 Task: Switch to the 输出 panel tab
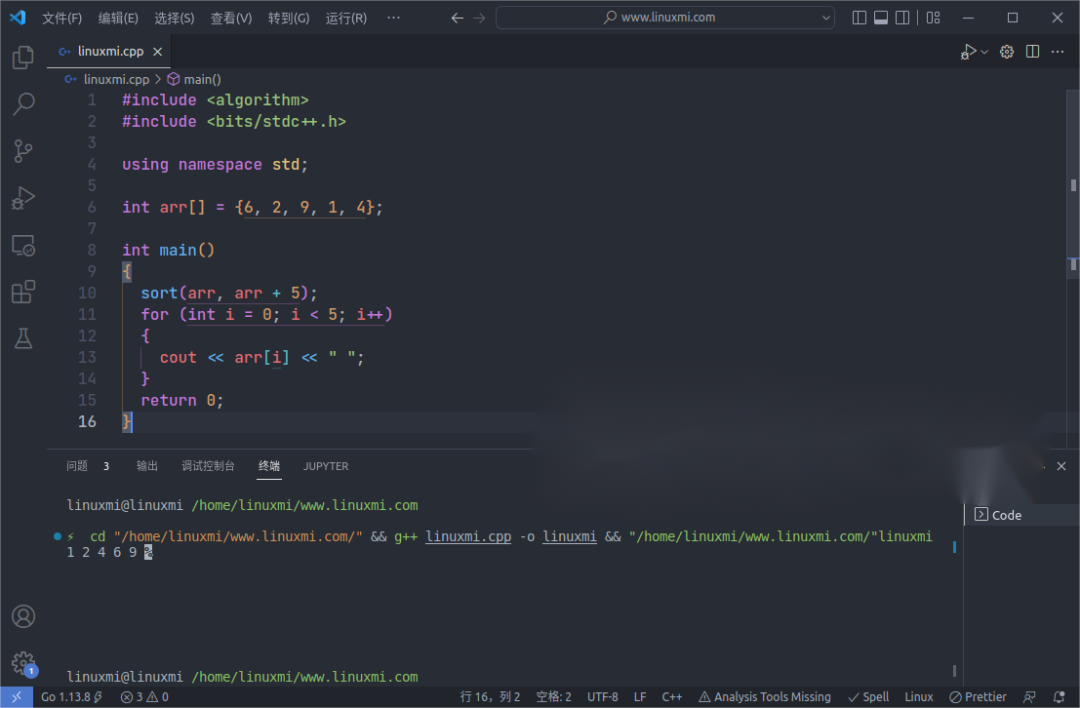pyautogui.click(x=147, y=466)
